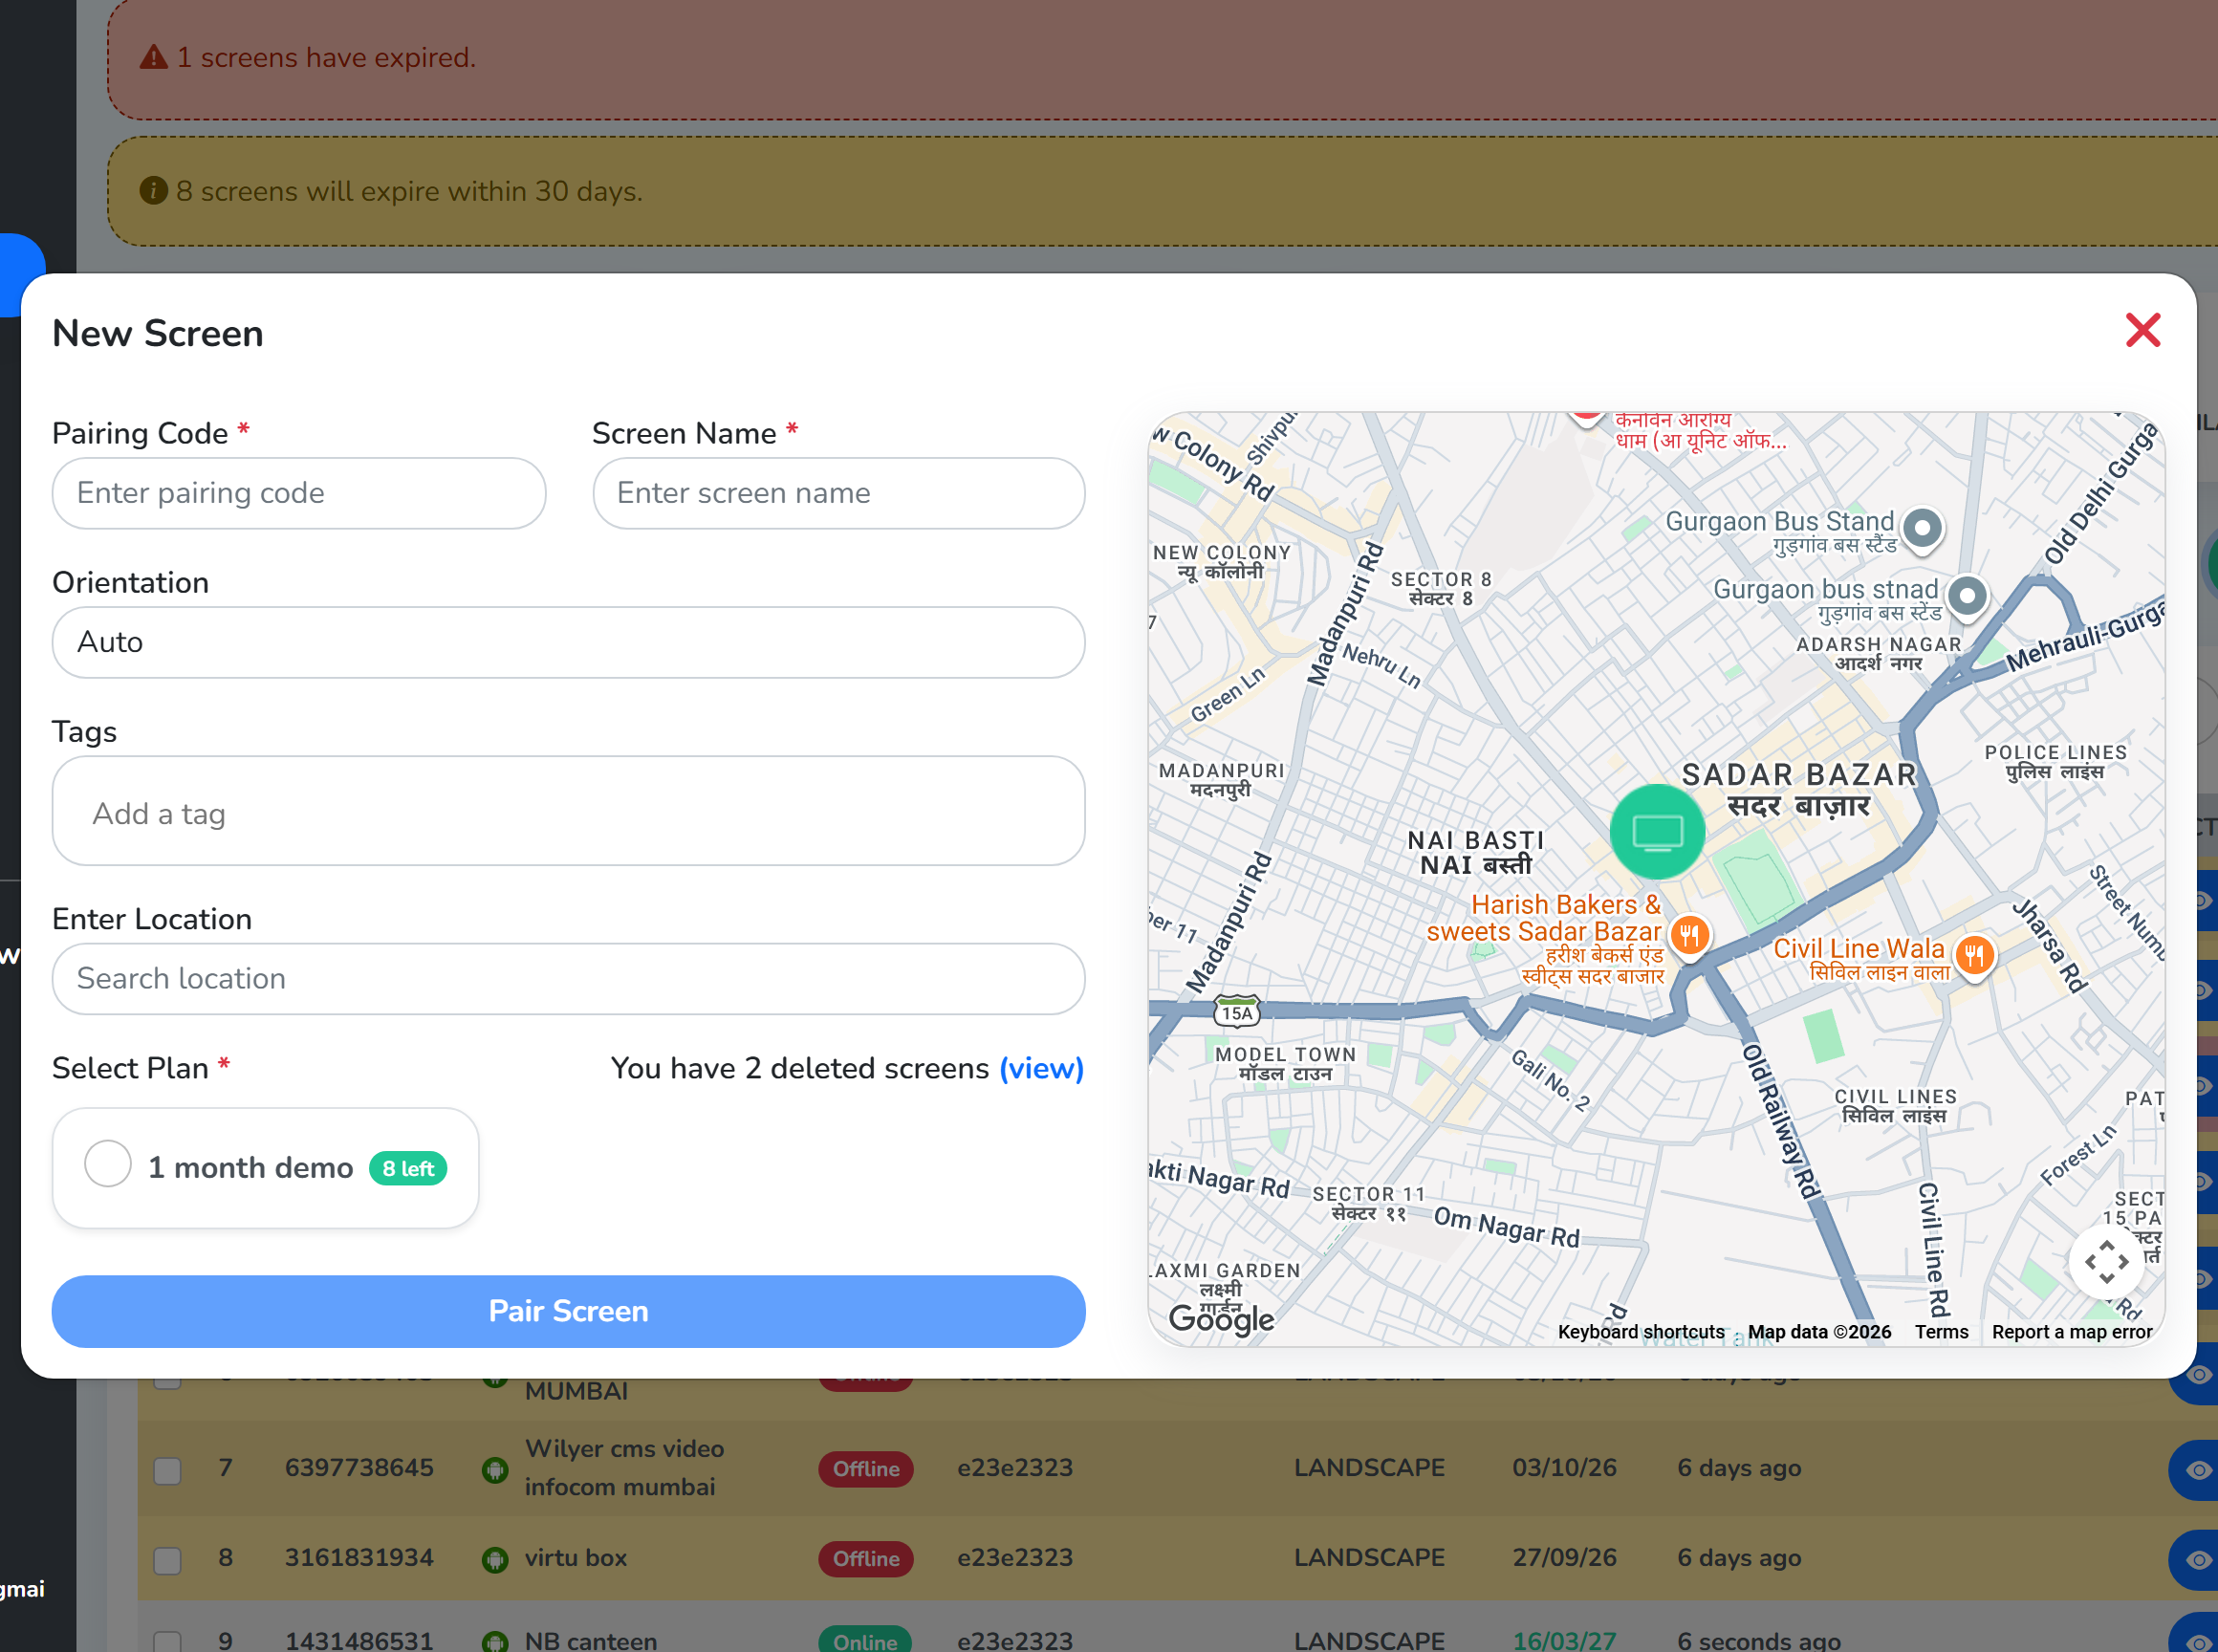The width and height of the screenshot is (2218, 1652).
Task: Click the Gurgaon bus stnad map pin
Action: [1967, 597]
